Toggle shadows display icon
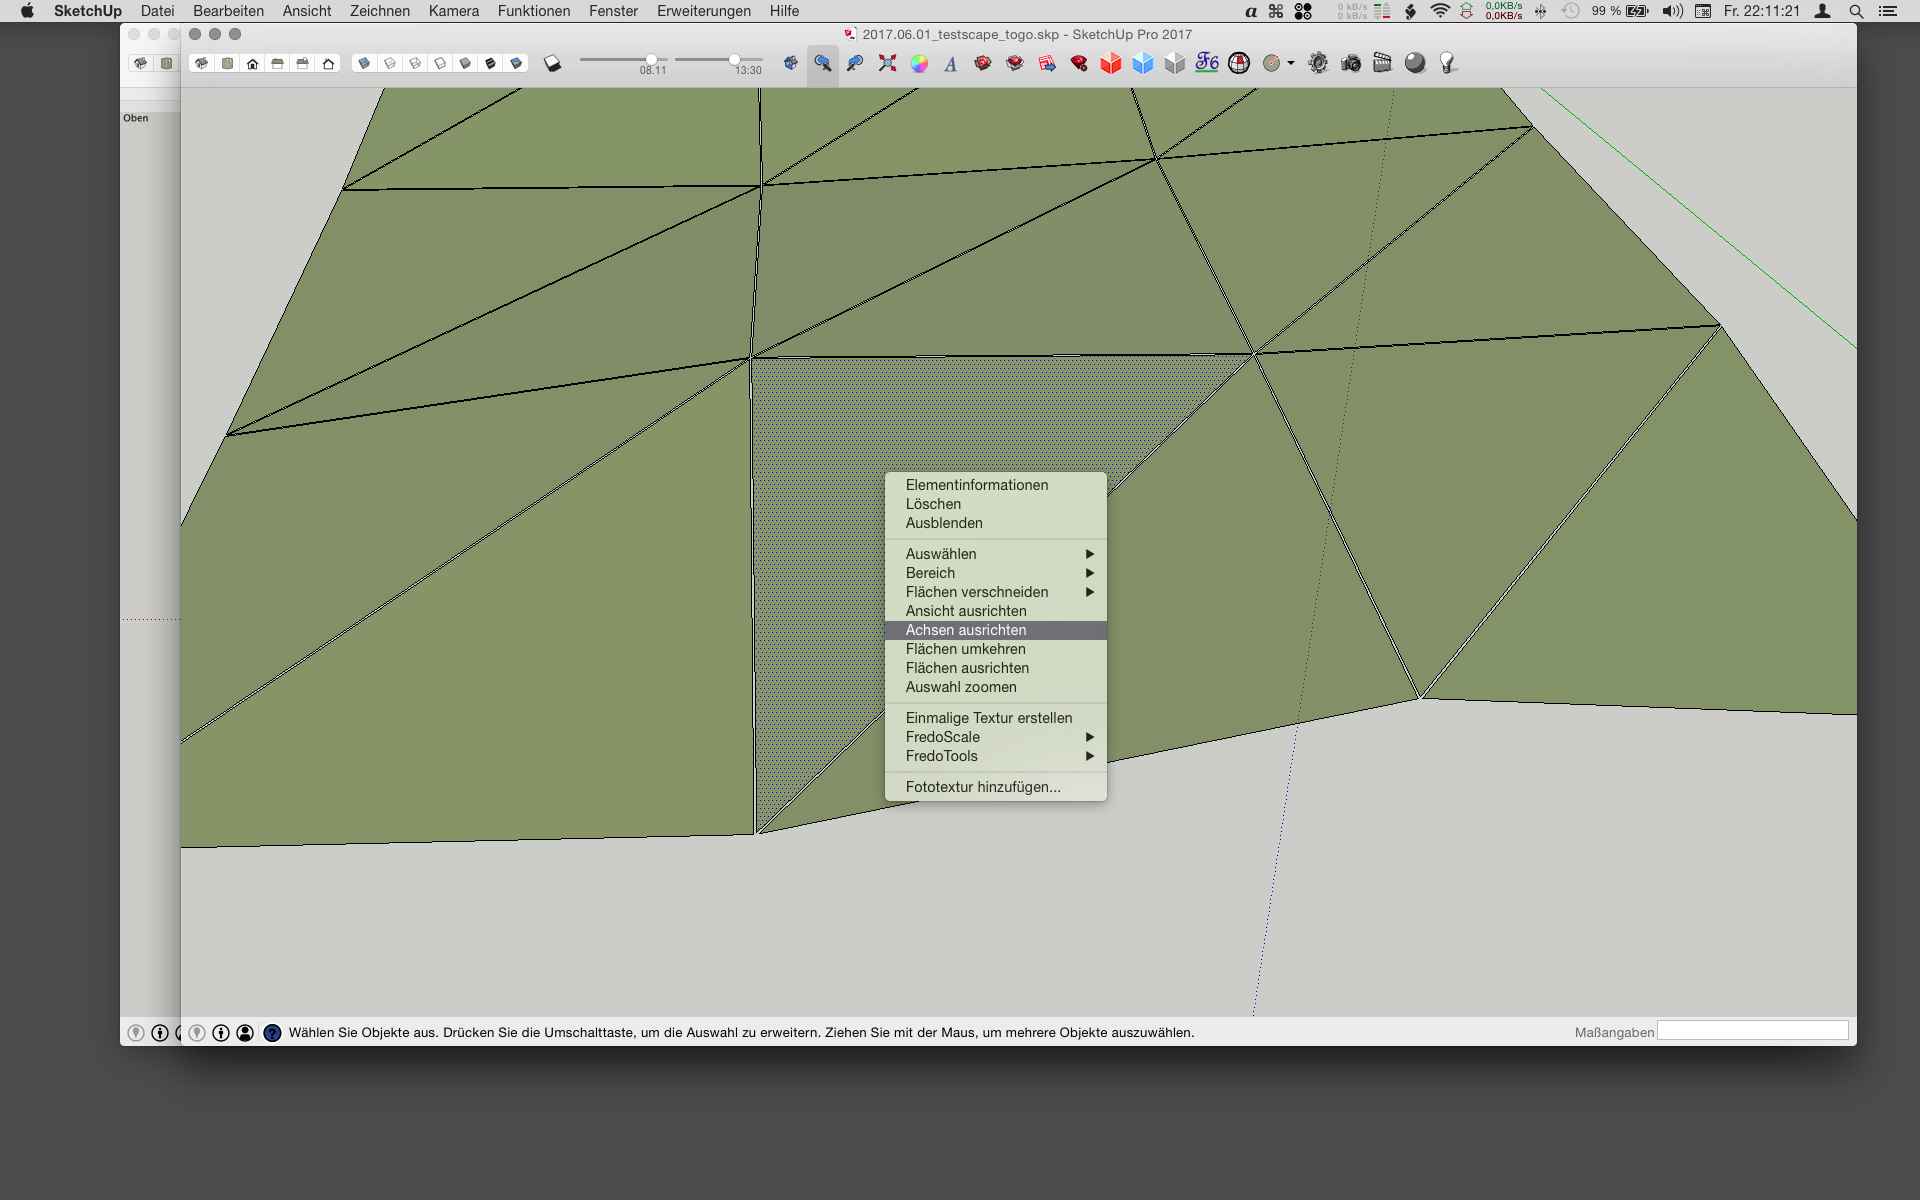This screenshot has width=1920, height=1200. [x=552, y=63]
